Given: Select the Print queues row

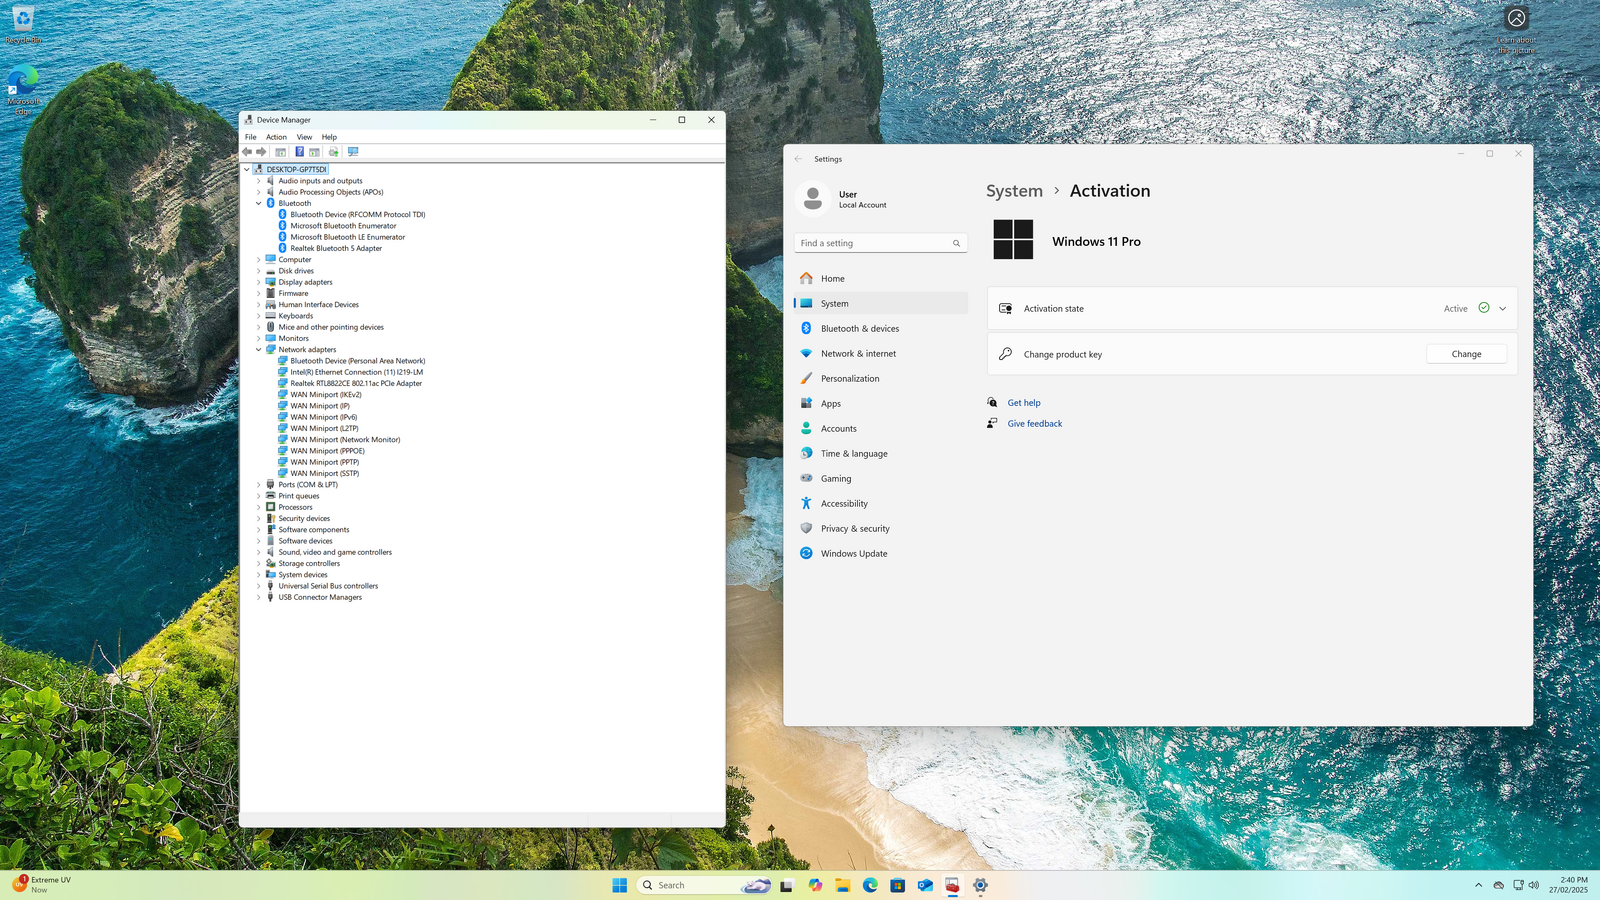Looking at the screenshot, I should tap(299, 496).
